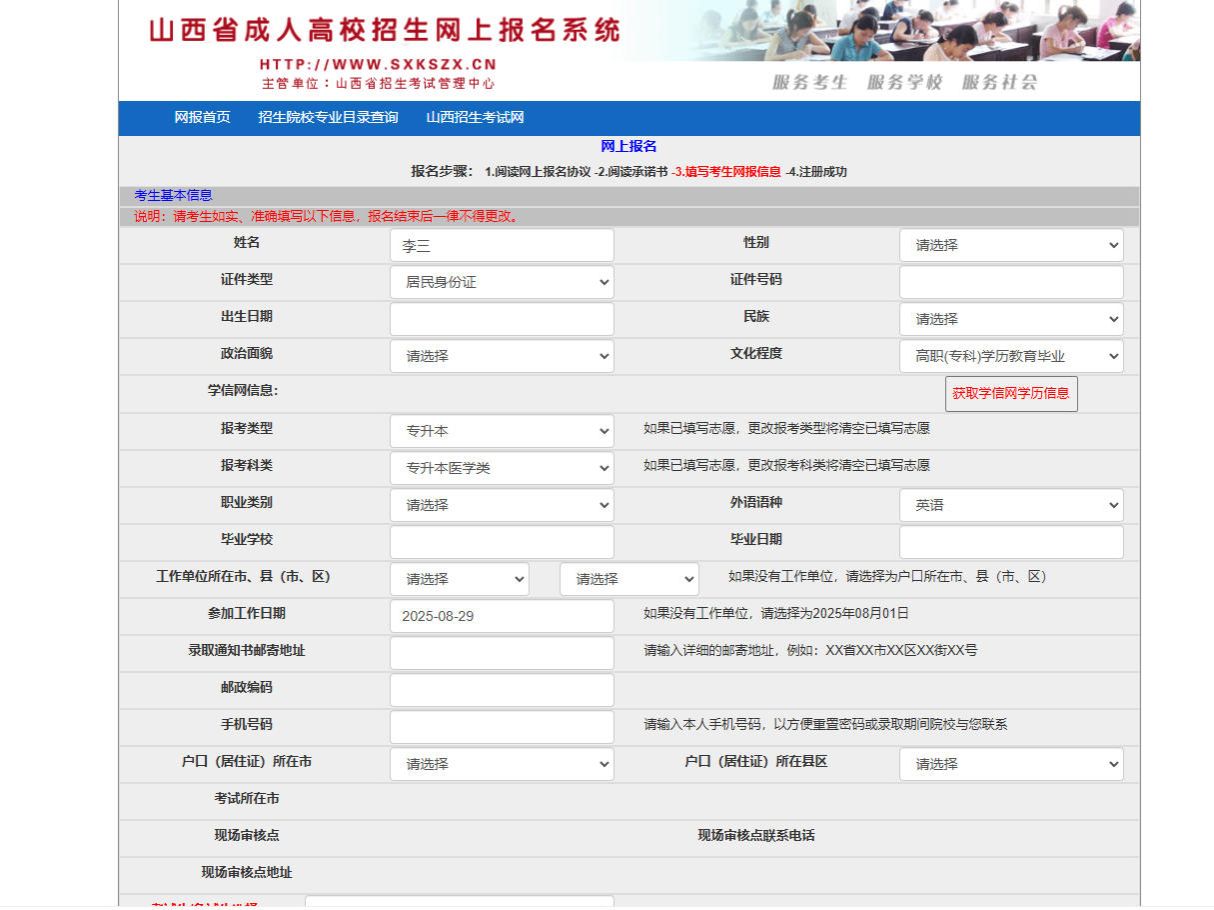The height and width of the screenshot is (910, 1214).
Task: Focus the 手机号码 input box
Action: (501, 727)
